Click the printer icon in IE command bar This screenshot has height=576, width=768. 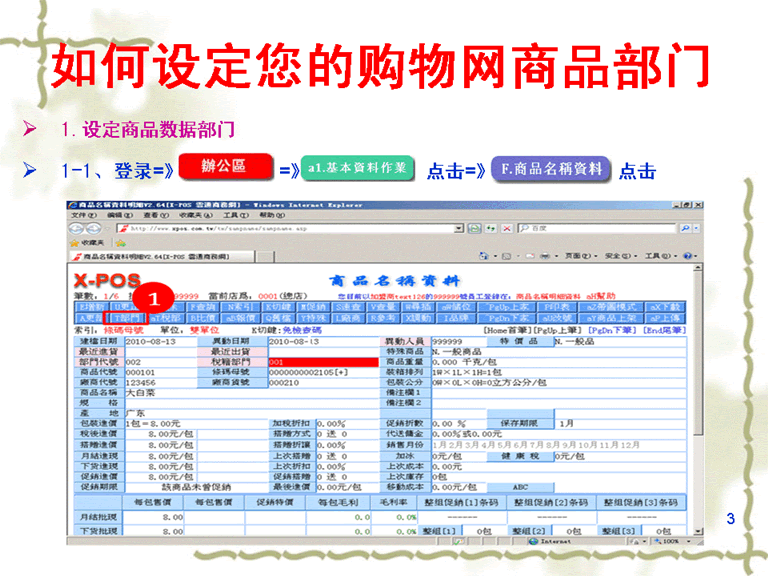[545, 256]
